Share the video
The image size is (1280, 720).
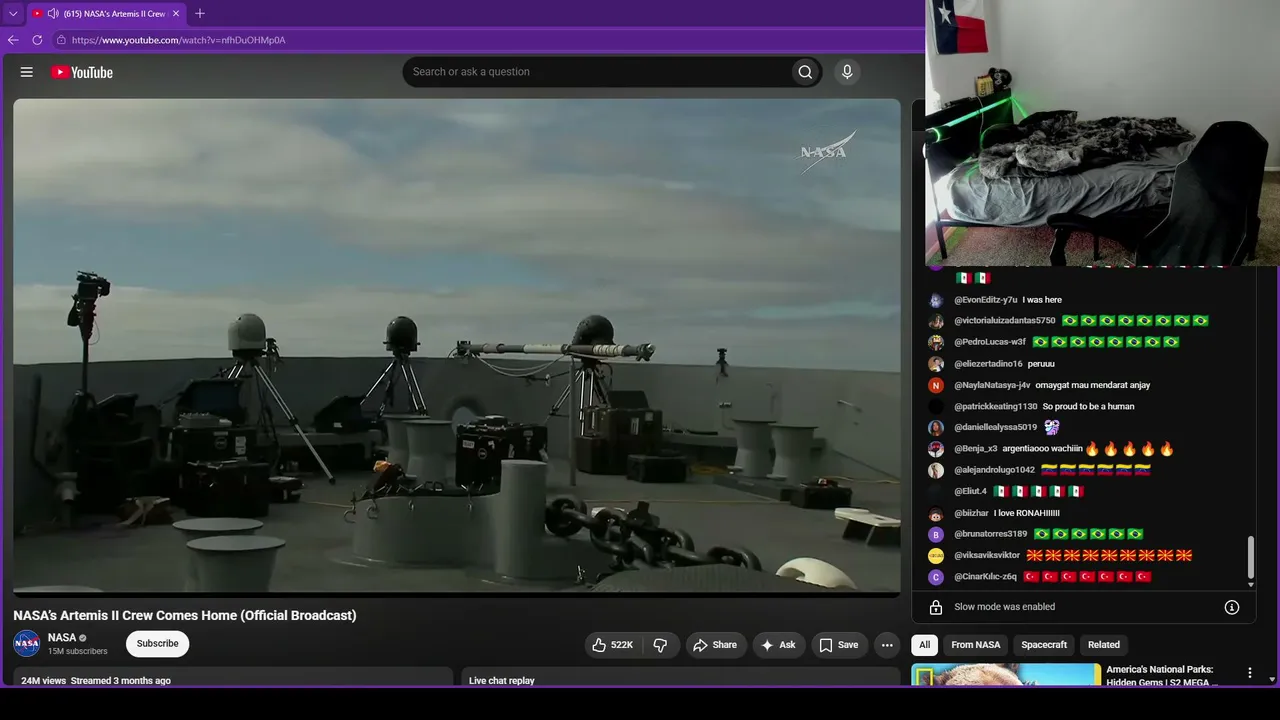click(x=715, y=645)
